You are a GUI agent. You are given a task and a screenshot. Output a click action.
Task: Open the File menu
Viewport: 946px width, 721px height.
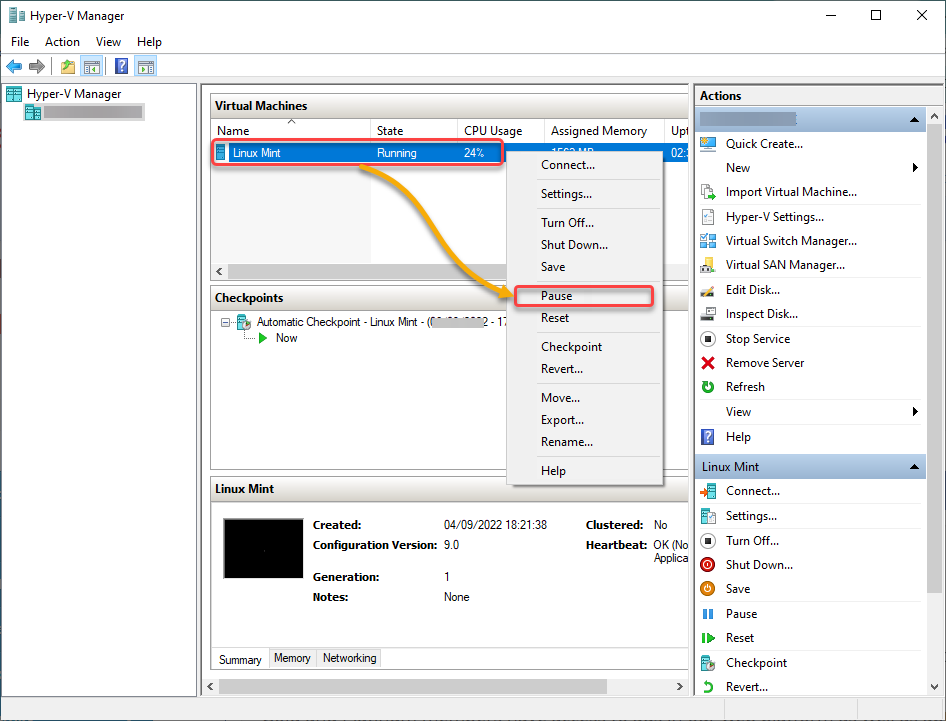pos(20,42)
